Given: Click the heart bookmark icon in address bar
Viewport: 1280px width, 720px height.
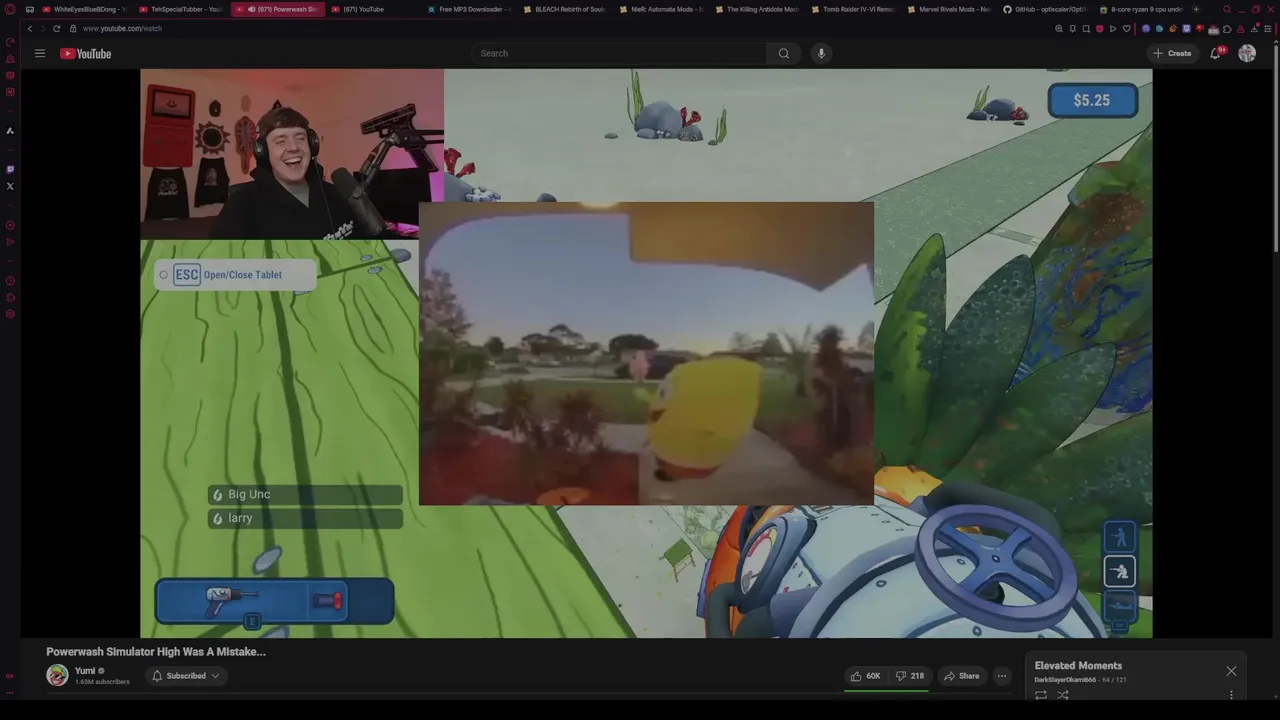Looking at the screenshot, I should click(1127, 28).
